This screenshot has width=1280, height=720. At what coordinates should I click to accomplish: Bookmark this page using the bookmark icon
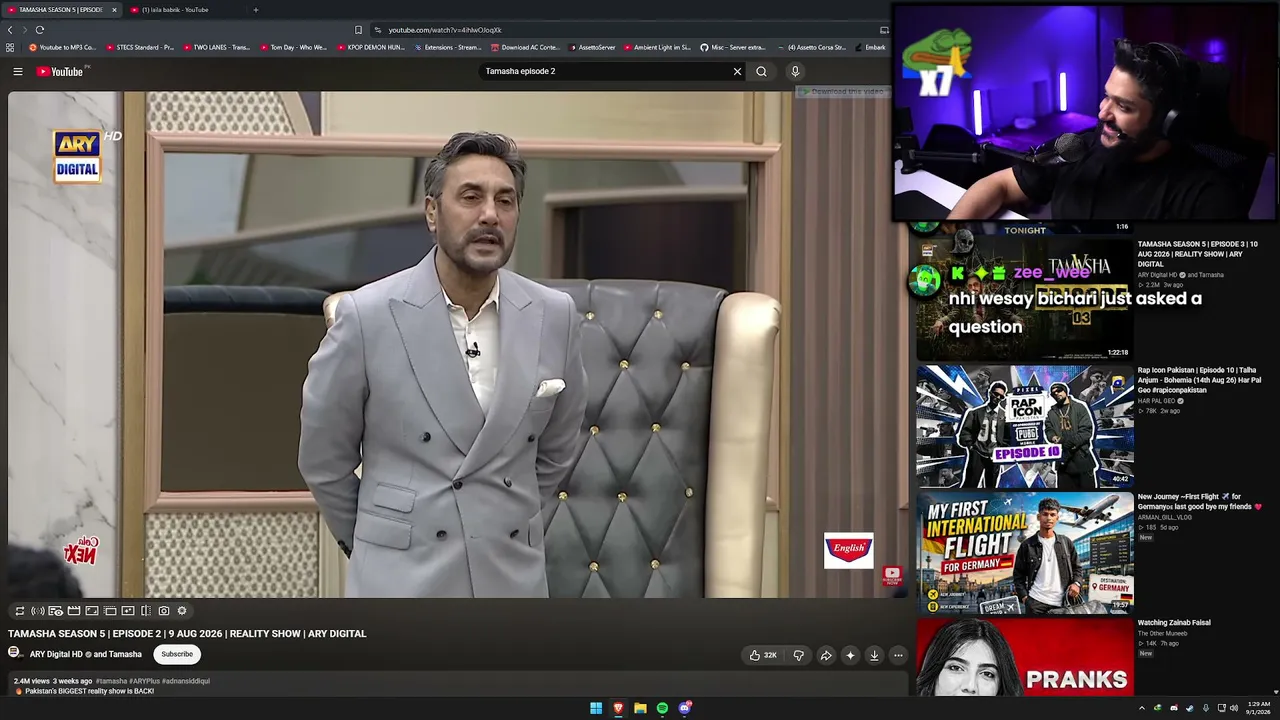point(358,30)
